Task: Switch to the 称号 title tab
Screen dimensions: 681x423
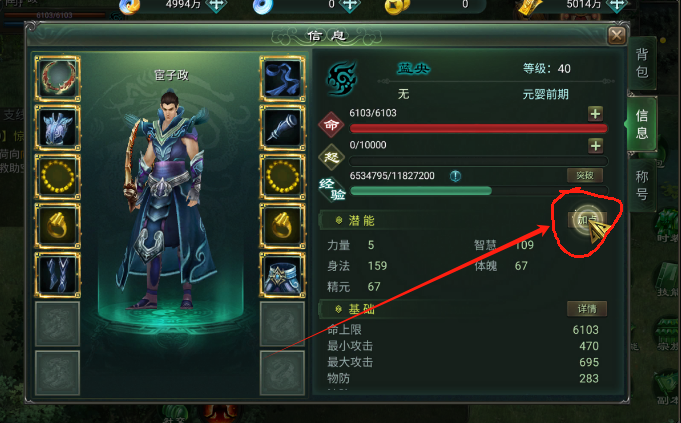Action: coord(642,185)
